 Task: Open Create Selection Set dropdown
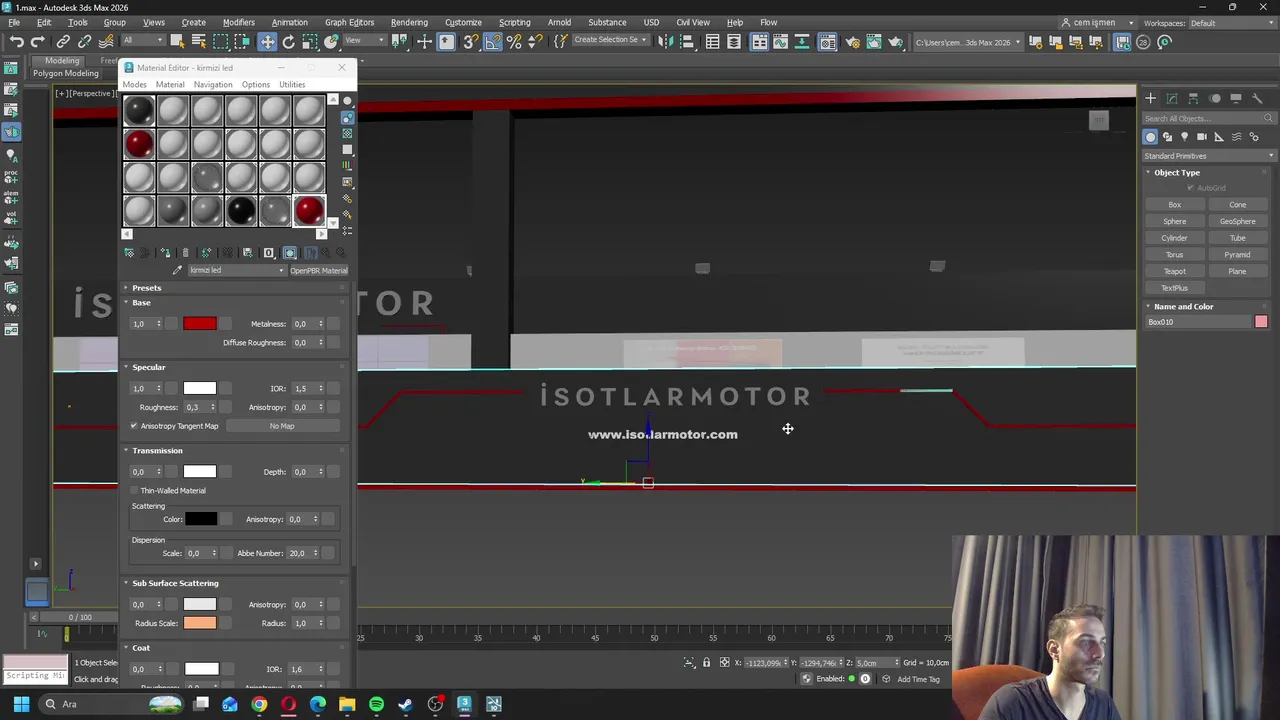610,41
